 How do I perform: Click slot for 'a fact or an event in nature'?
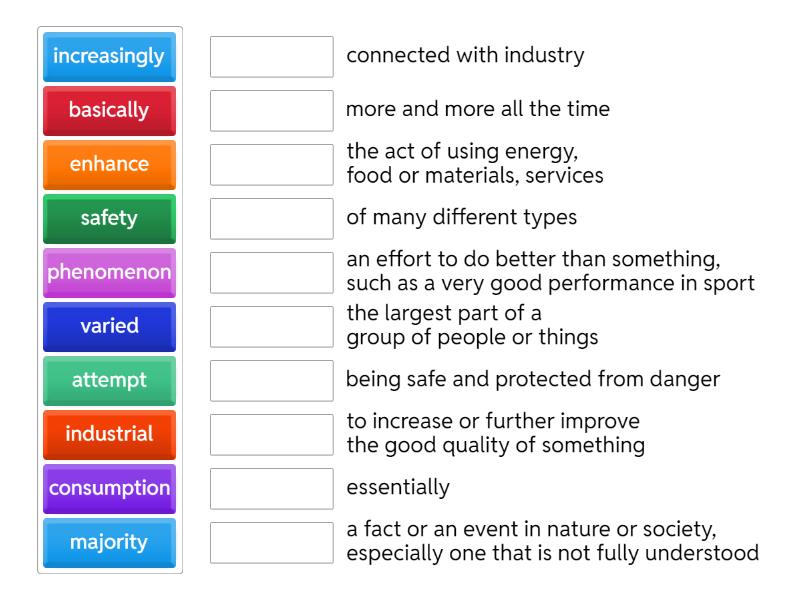tap(272, 543)
